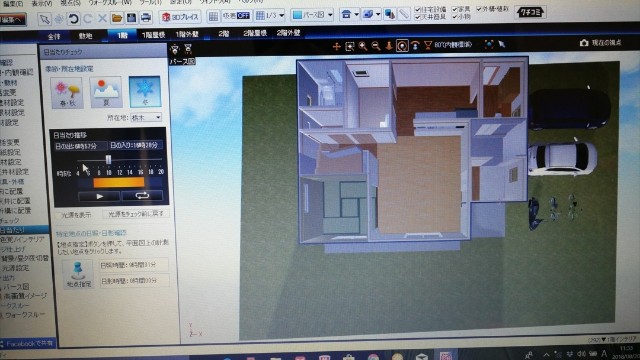
Task: Click the ruler measure icon
Action: (404, 14)
